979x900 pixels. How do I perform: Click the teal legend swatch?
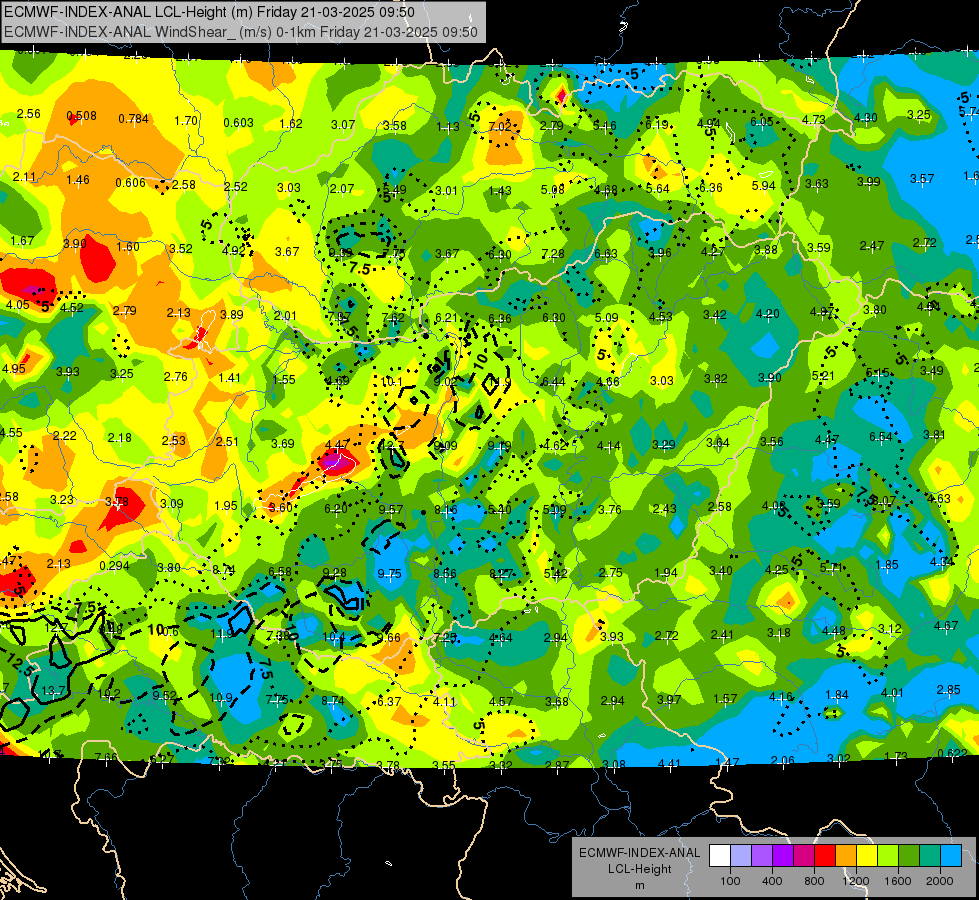(x=930, y=856)
